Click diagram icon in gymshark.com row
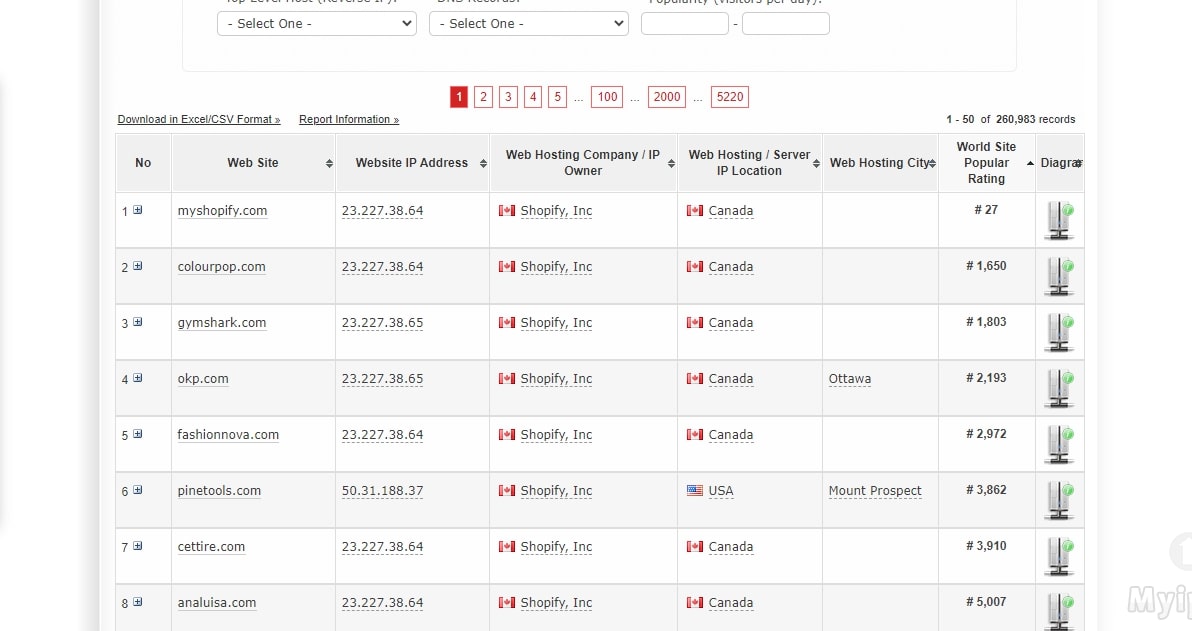The width and height of the screenshot is (1192, 631). point(1059,332)
